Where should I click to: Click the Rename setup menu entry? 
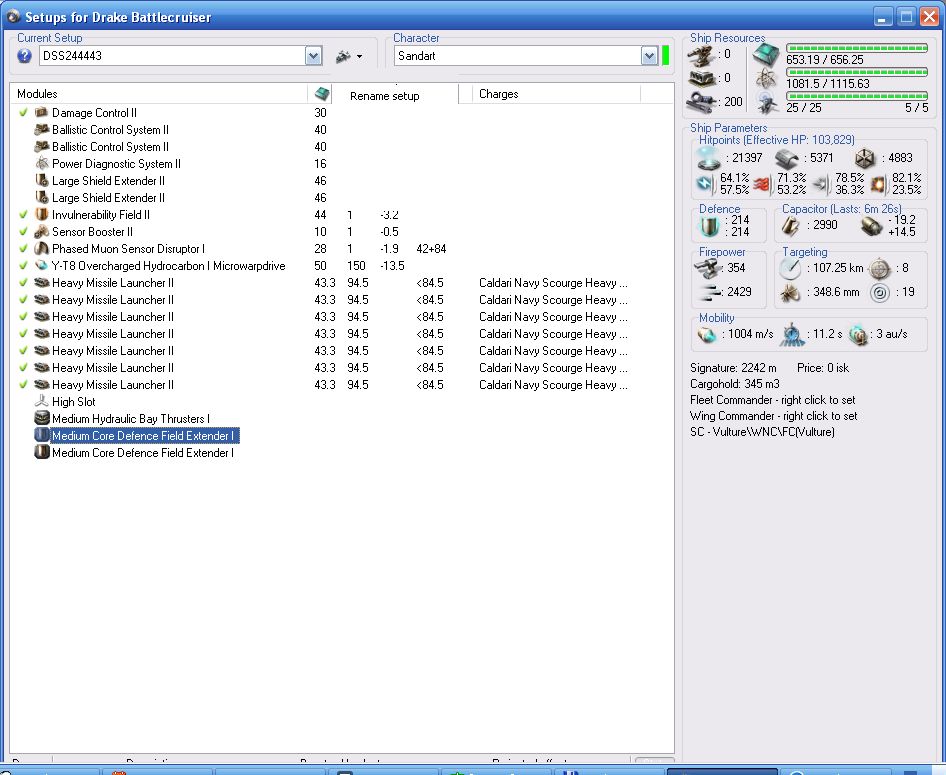click(x=384, y=96)
